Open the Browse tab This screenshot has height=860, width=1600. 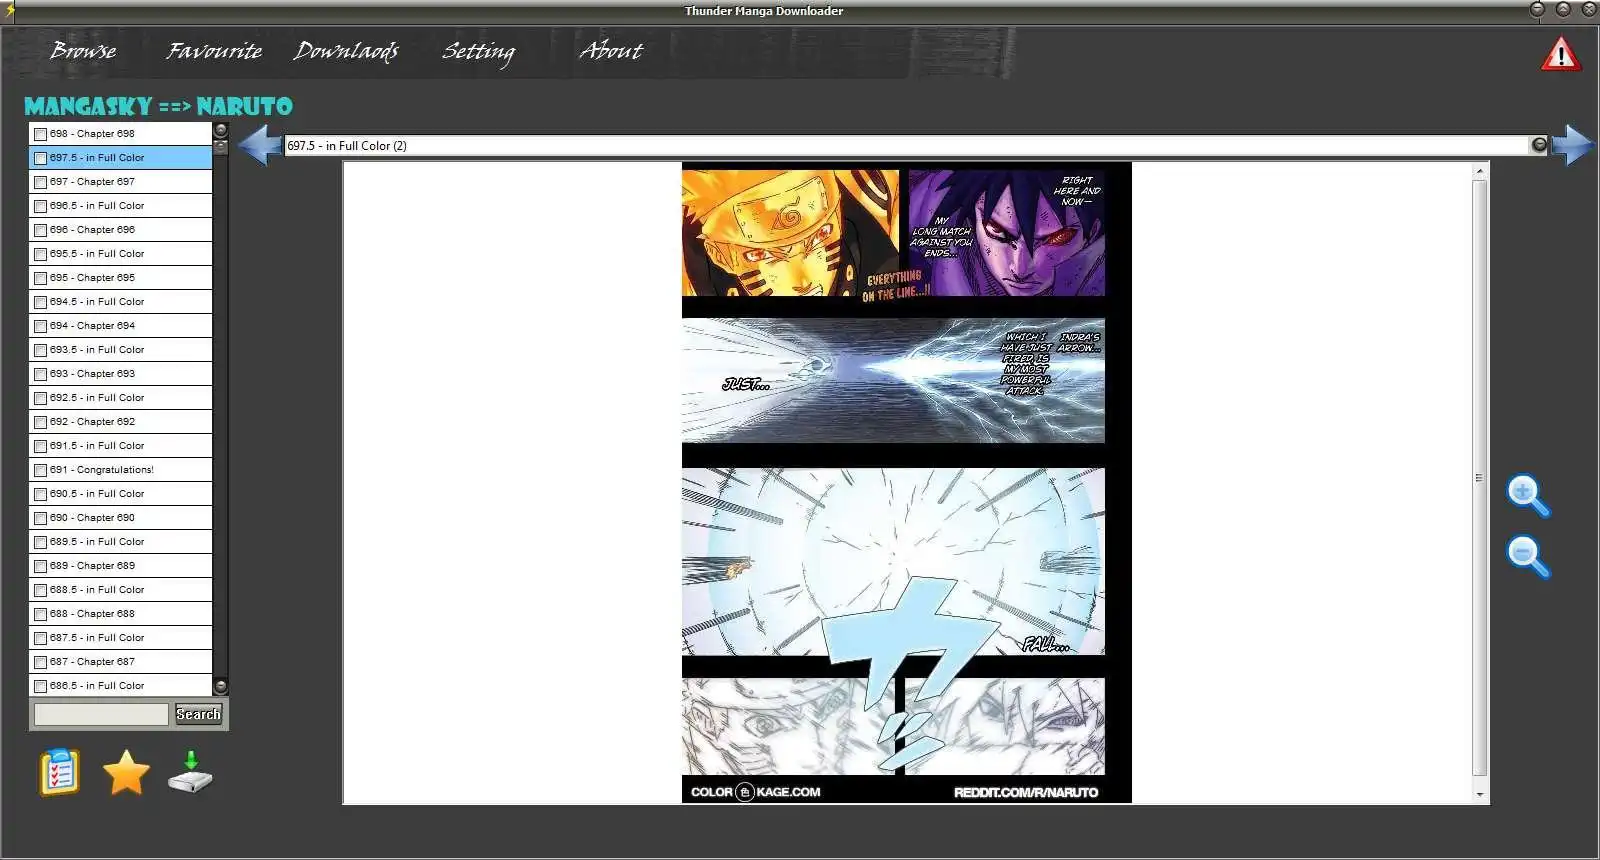[x=83, y=50]
